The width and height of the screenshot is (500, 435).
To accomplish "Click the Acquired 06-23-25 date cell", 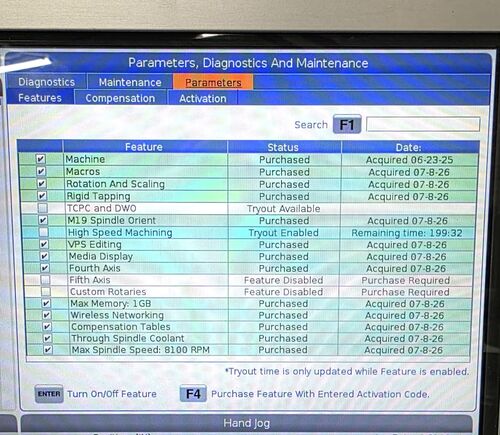I will pos(409,160).
